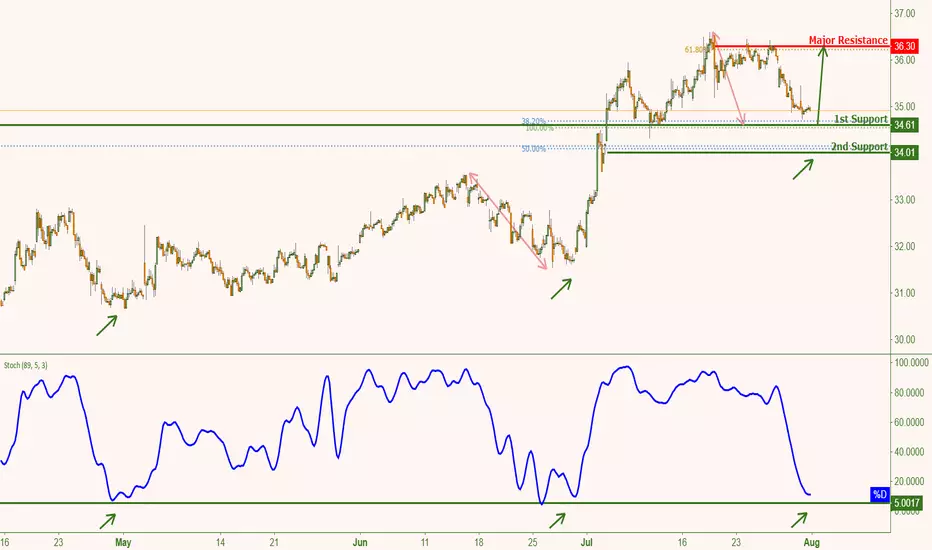Select the blue %D indicator tag
Viewport: 932px width, 550px height.
880,494
